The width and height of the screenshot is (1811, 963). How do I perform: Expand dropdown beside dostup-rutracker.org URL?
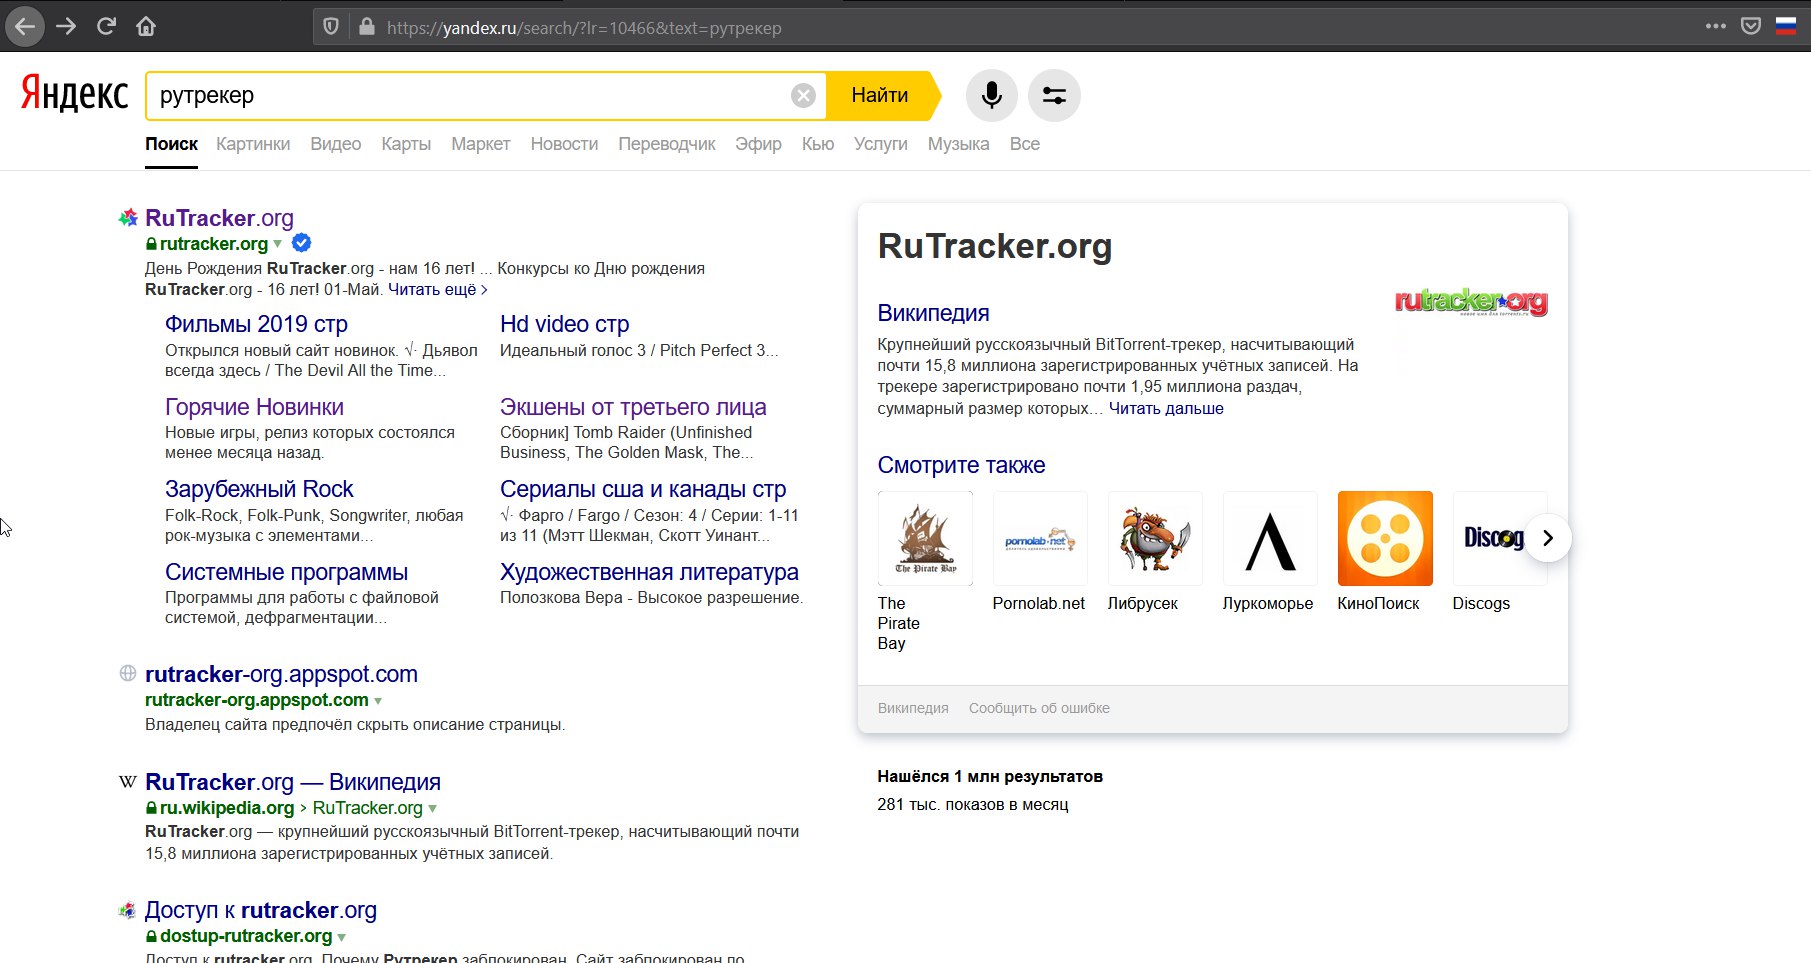tap(342, 937)
